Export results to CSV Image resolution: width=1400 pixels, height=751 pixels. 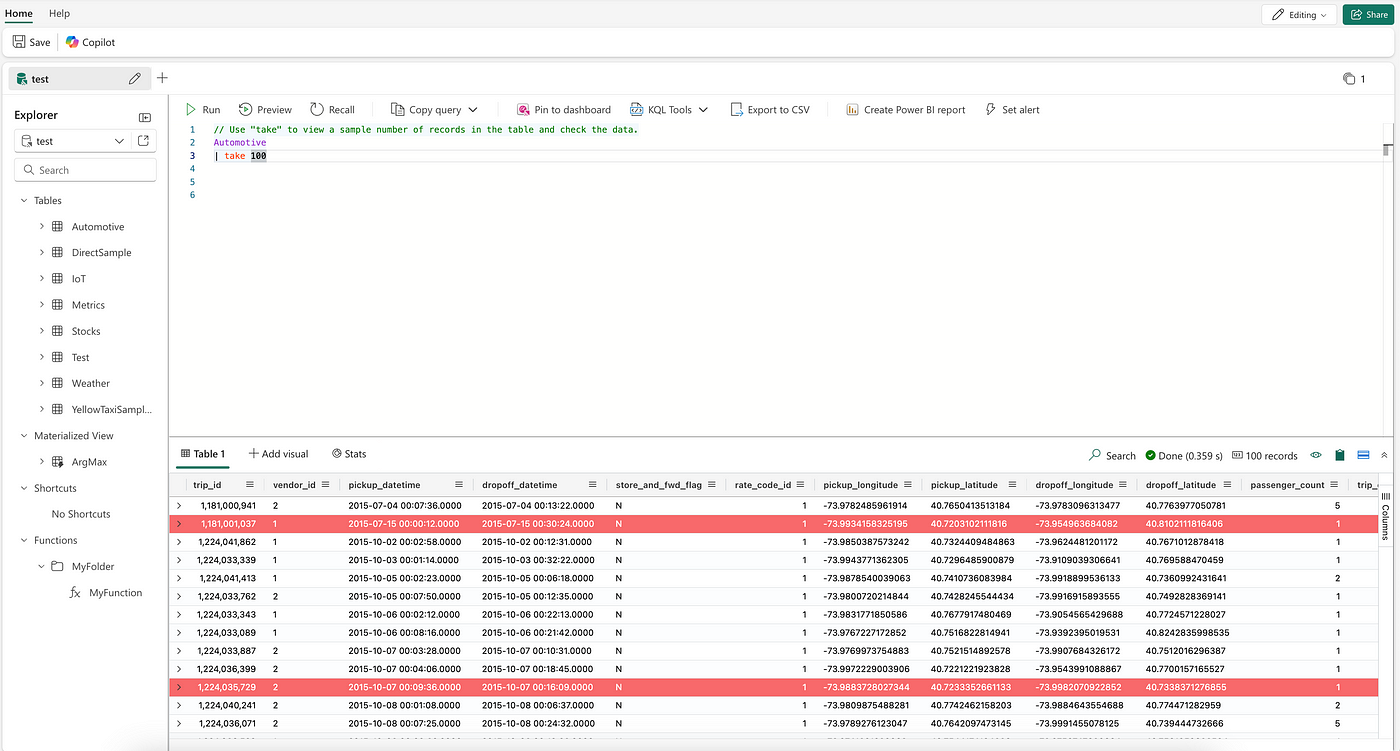pos(770,110)
